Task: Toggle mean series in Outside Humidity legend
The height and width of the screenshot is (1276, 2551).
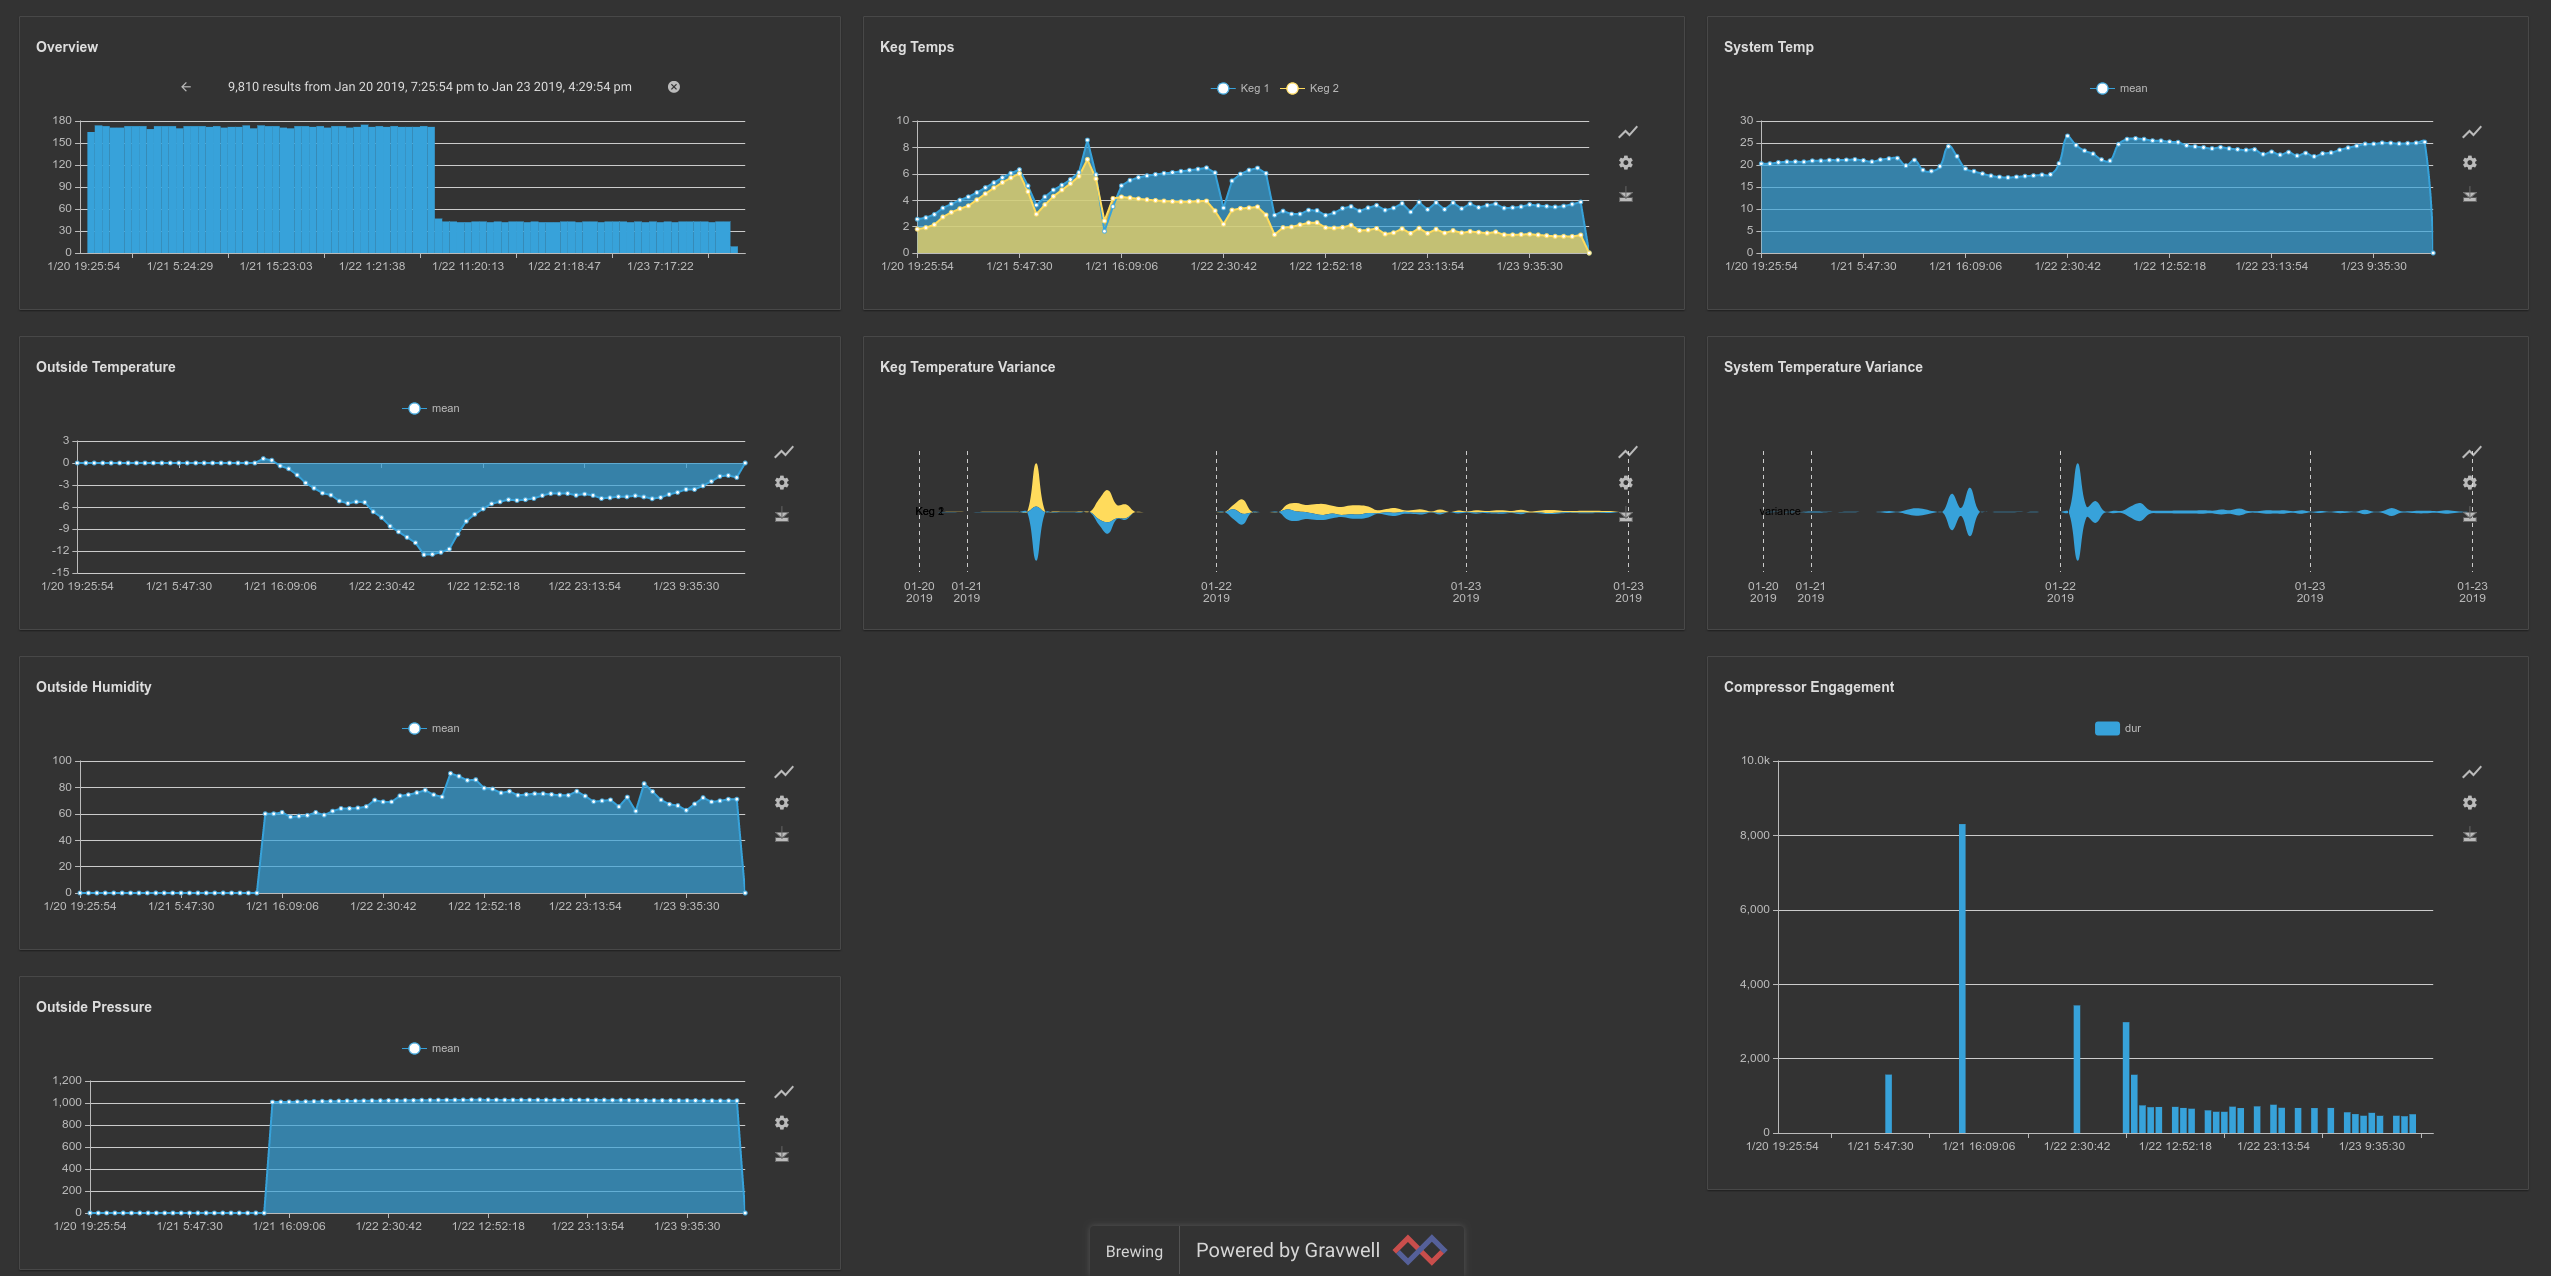Action: pos(431,728)
